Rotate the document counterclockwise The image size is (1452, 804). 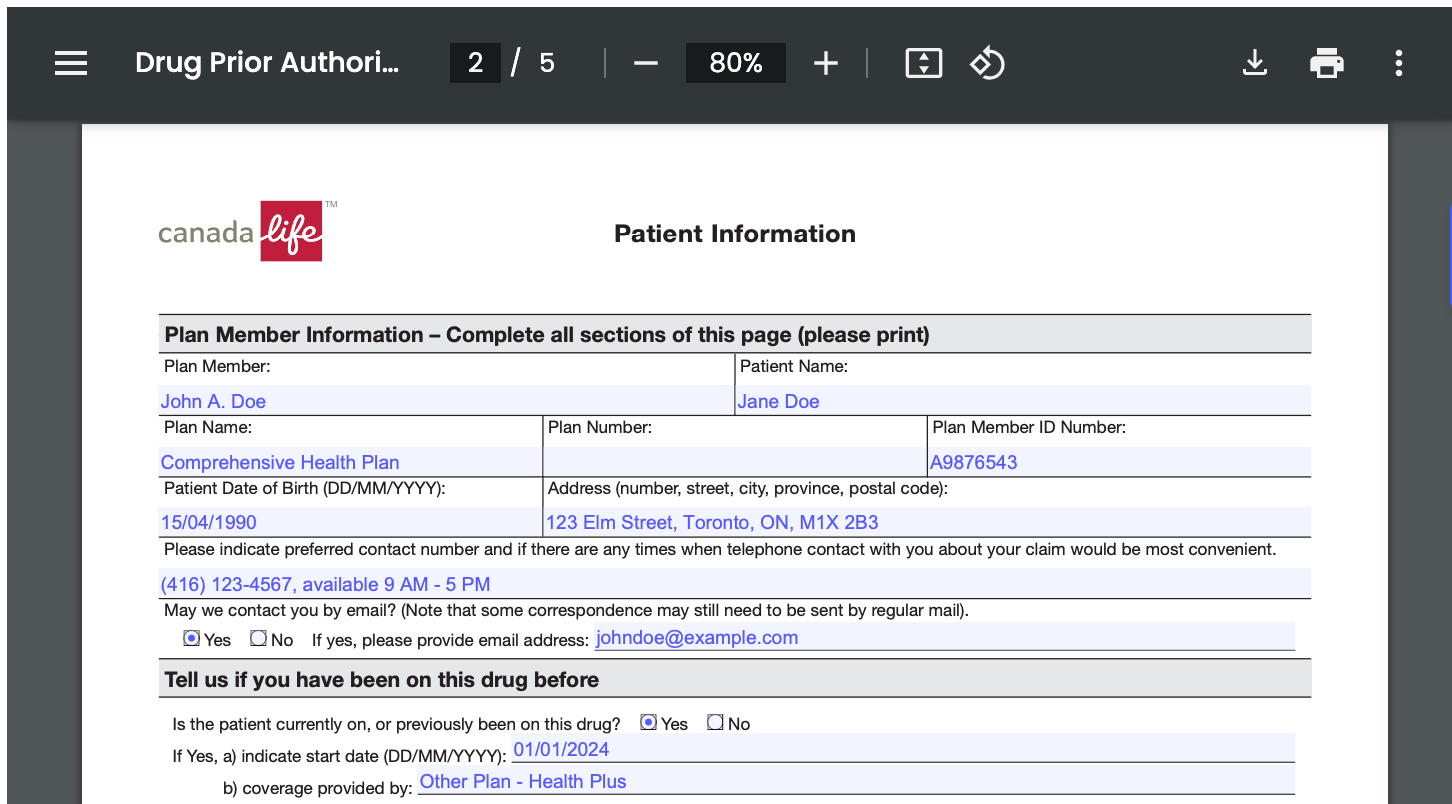point(987,63)
